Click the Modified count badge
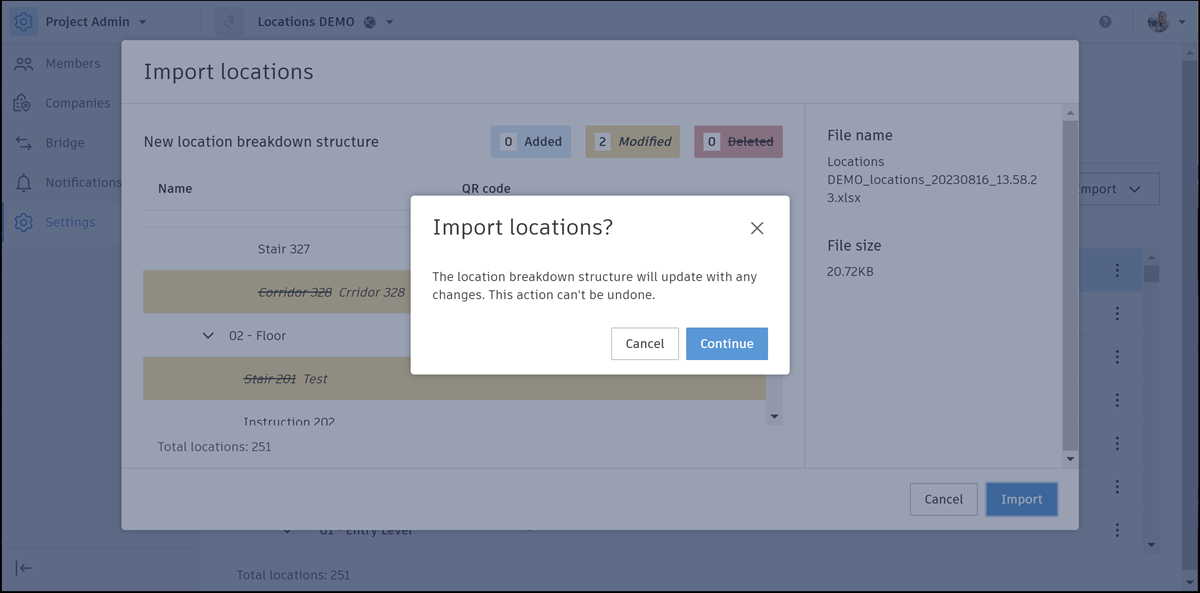Image resolution: width=1200 pixels, height=593 pixels. [x=632, y=142]
